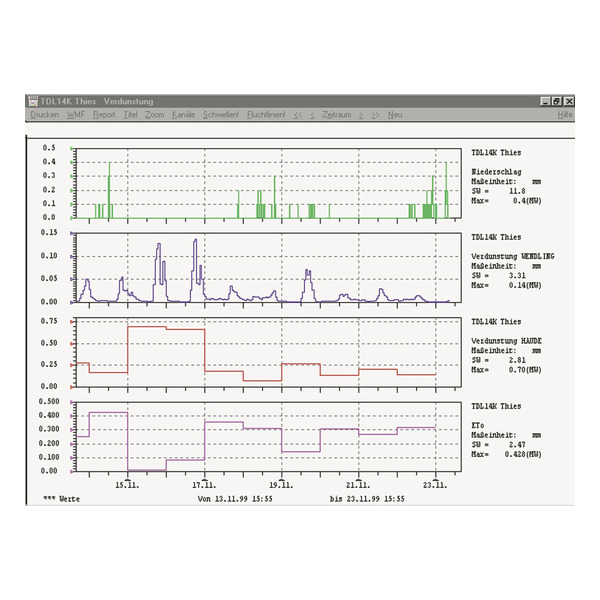Viewport: 600px width, 600px height.
Task: Step back one period with <
Action: pyautogui.click(x=313, y=115)
